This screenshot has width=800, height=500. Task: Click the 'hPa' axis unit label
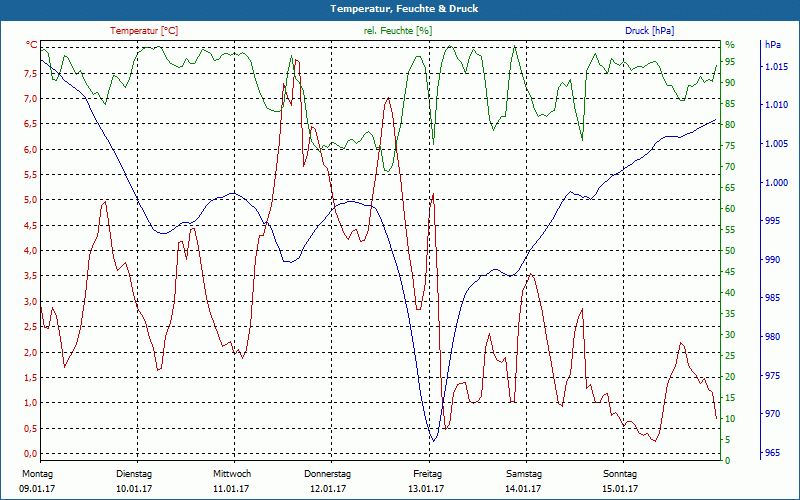click(772, 44)
